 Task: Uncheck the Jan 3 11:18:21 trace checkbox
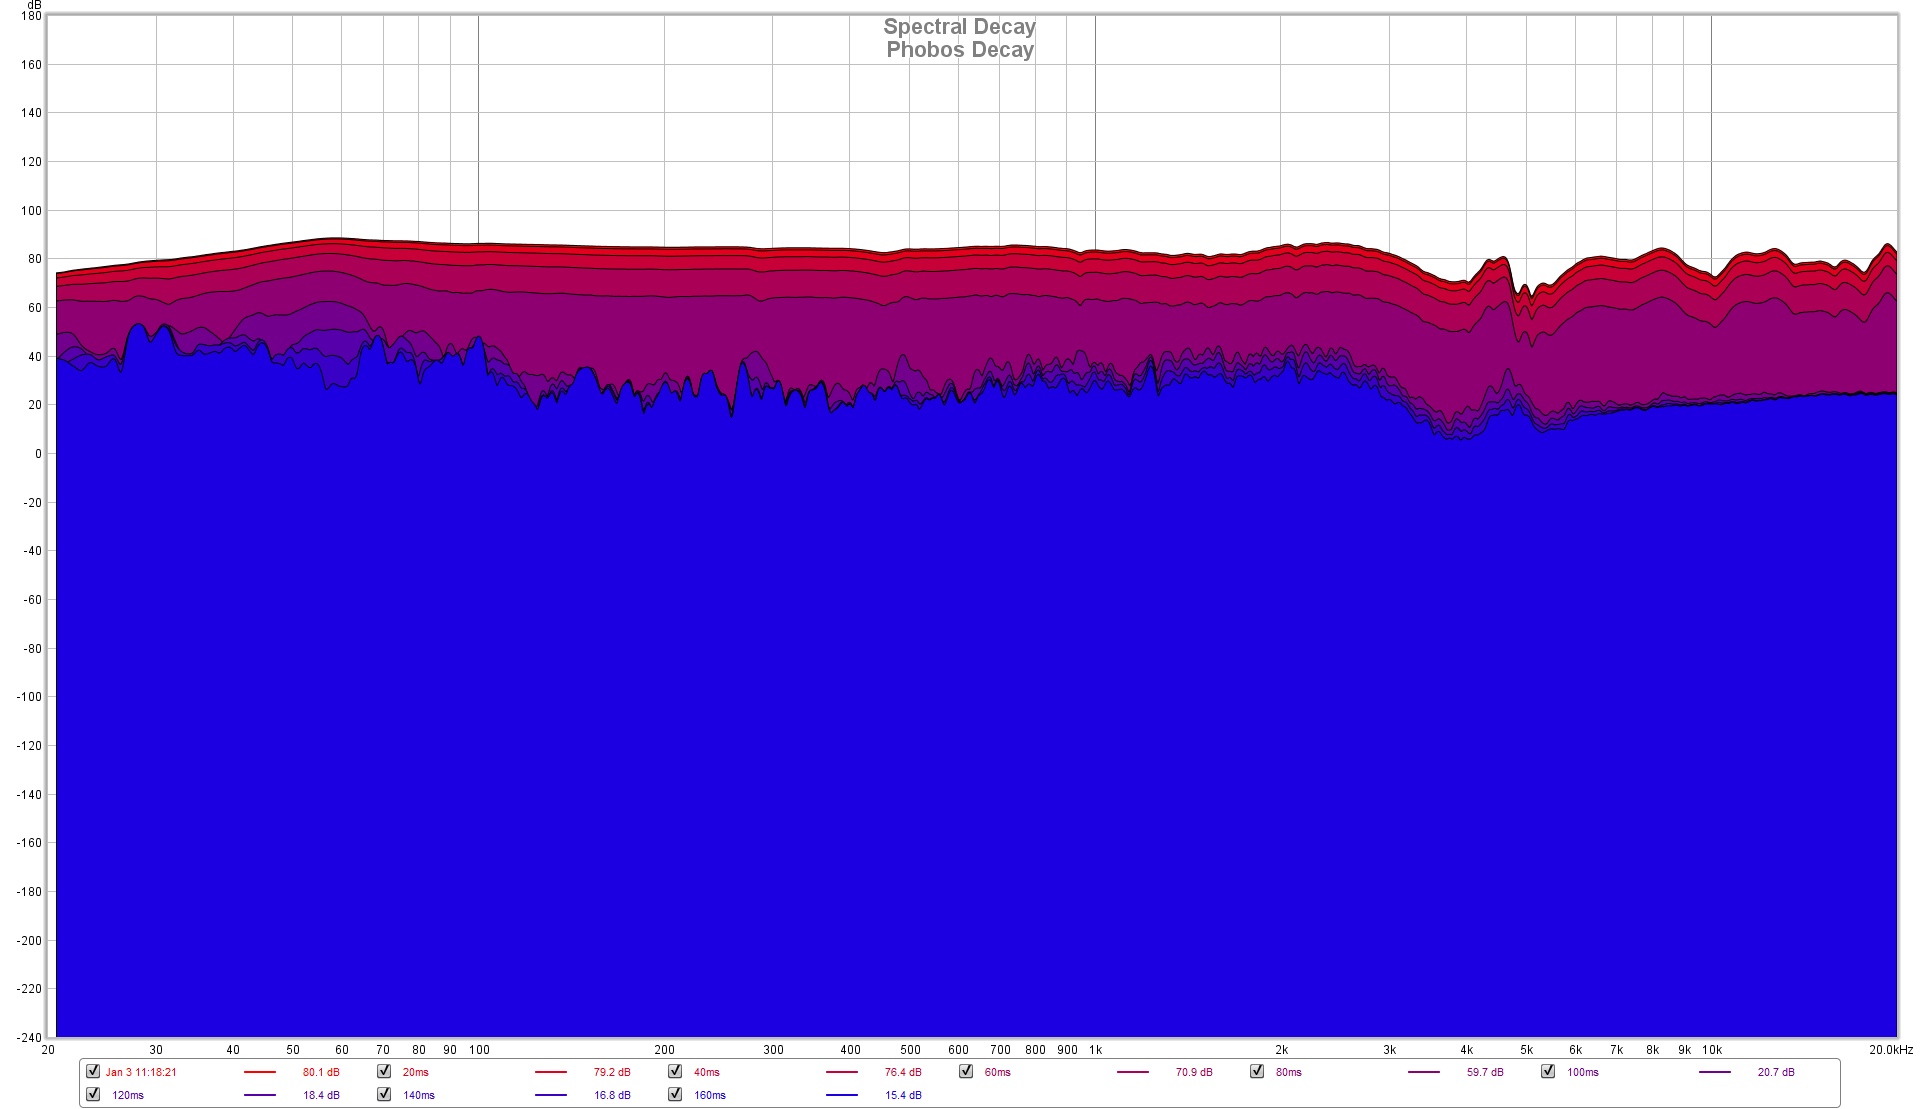(x=93, y=1071)
